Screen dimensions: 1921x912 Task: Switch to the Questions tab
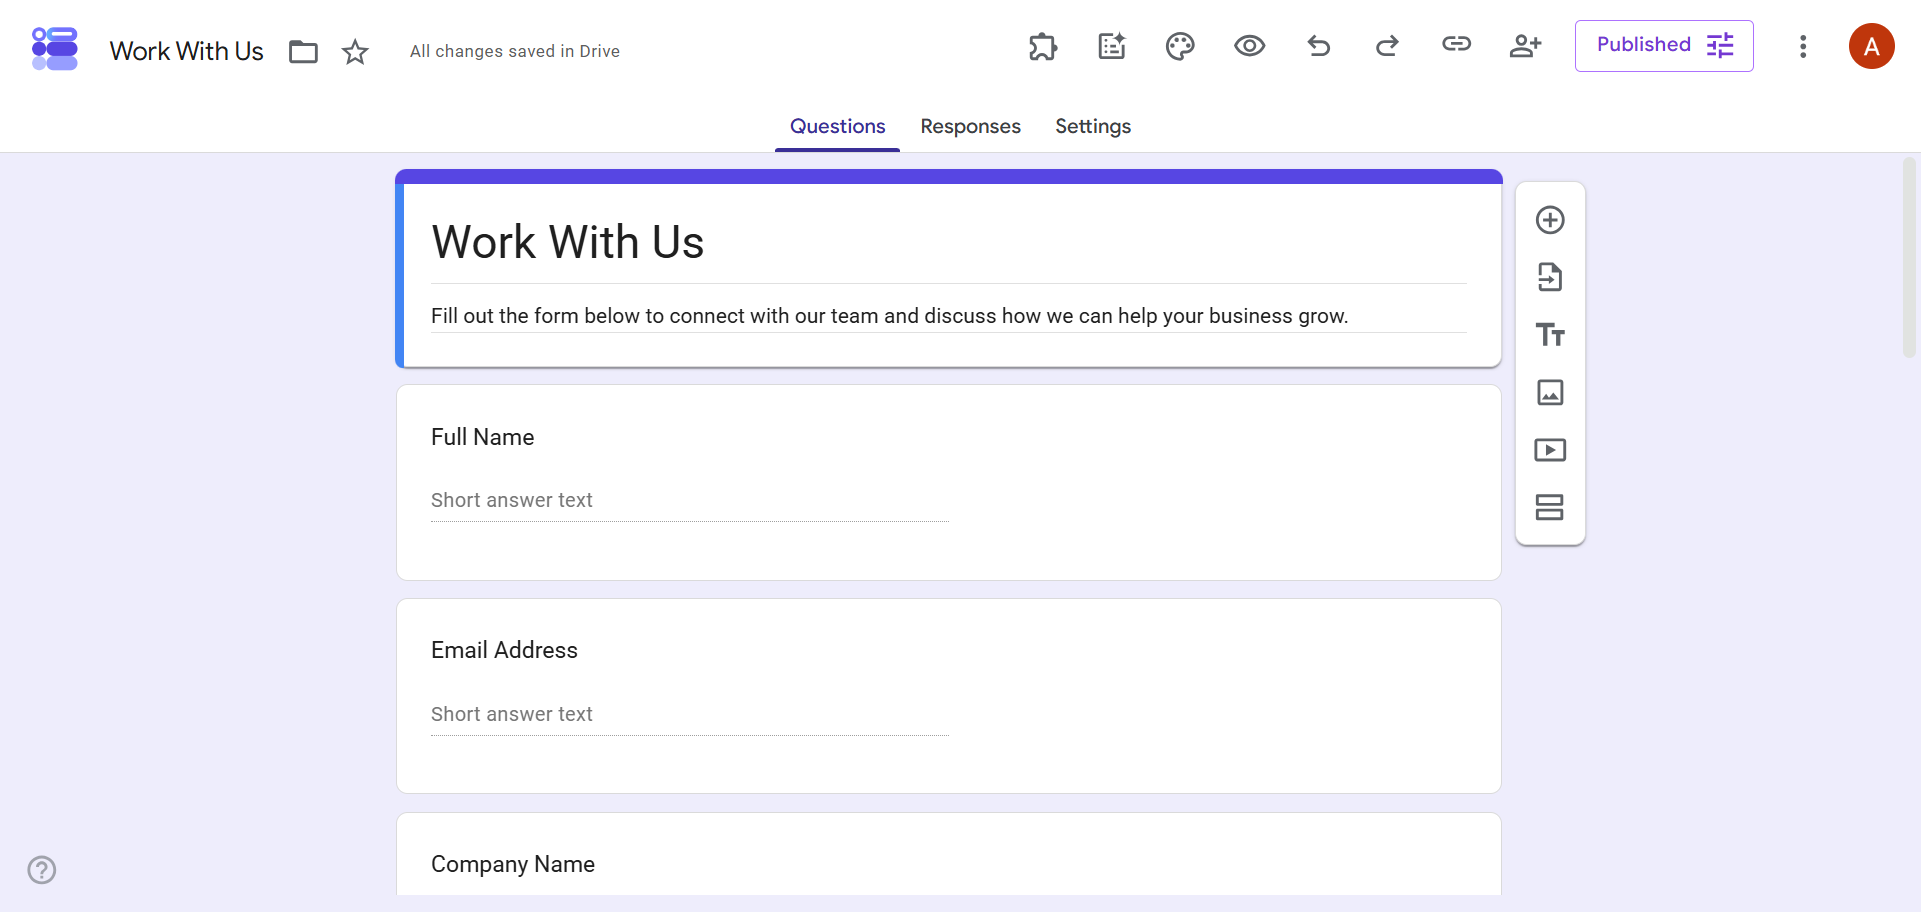(837, 126)
